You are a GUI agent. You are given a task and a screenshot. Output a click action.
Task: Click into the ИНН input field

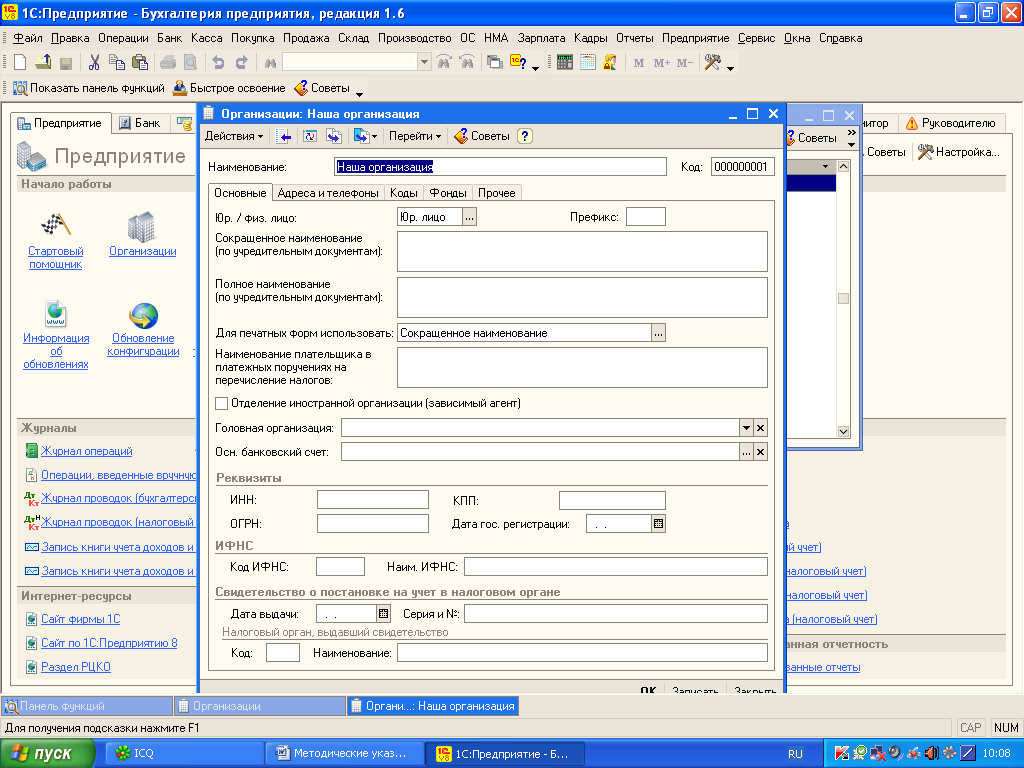[373, 500]
